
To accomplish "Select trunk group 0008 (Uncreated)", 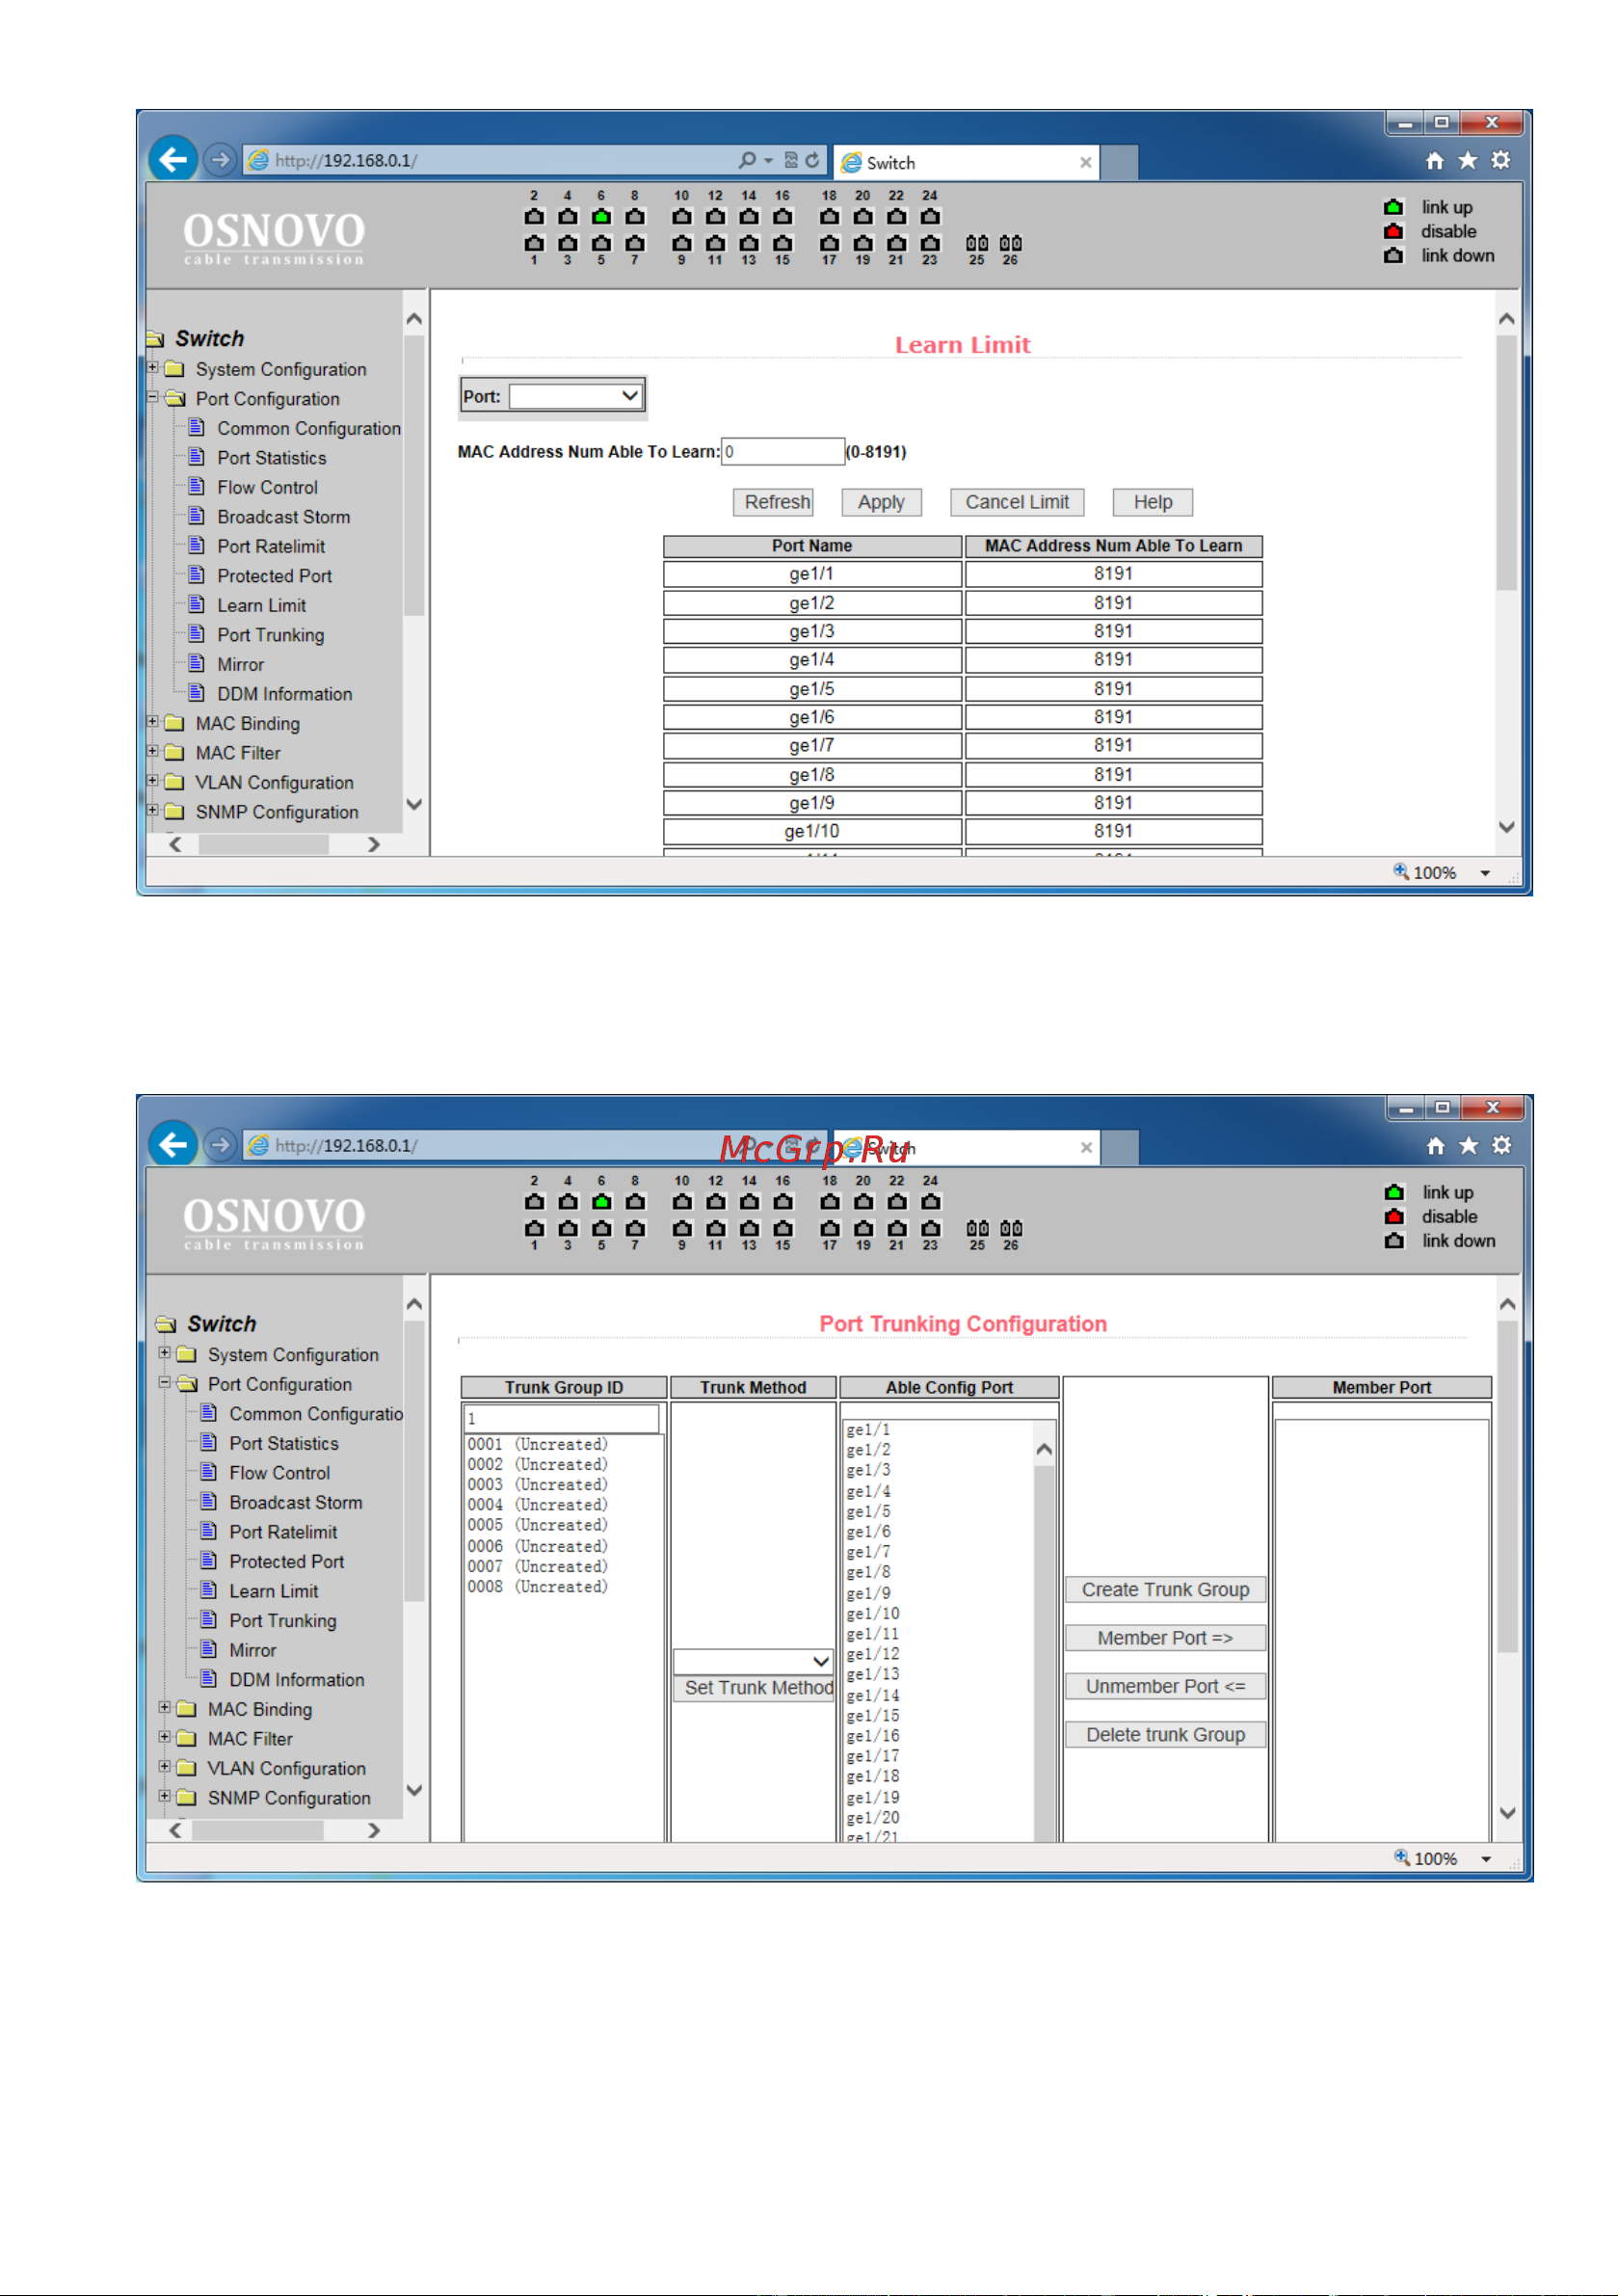I will (538, 1587).
